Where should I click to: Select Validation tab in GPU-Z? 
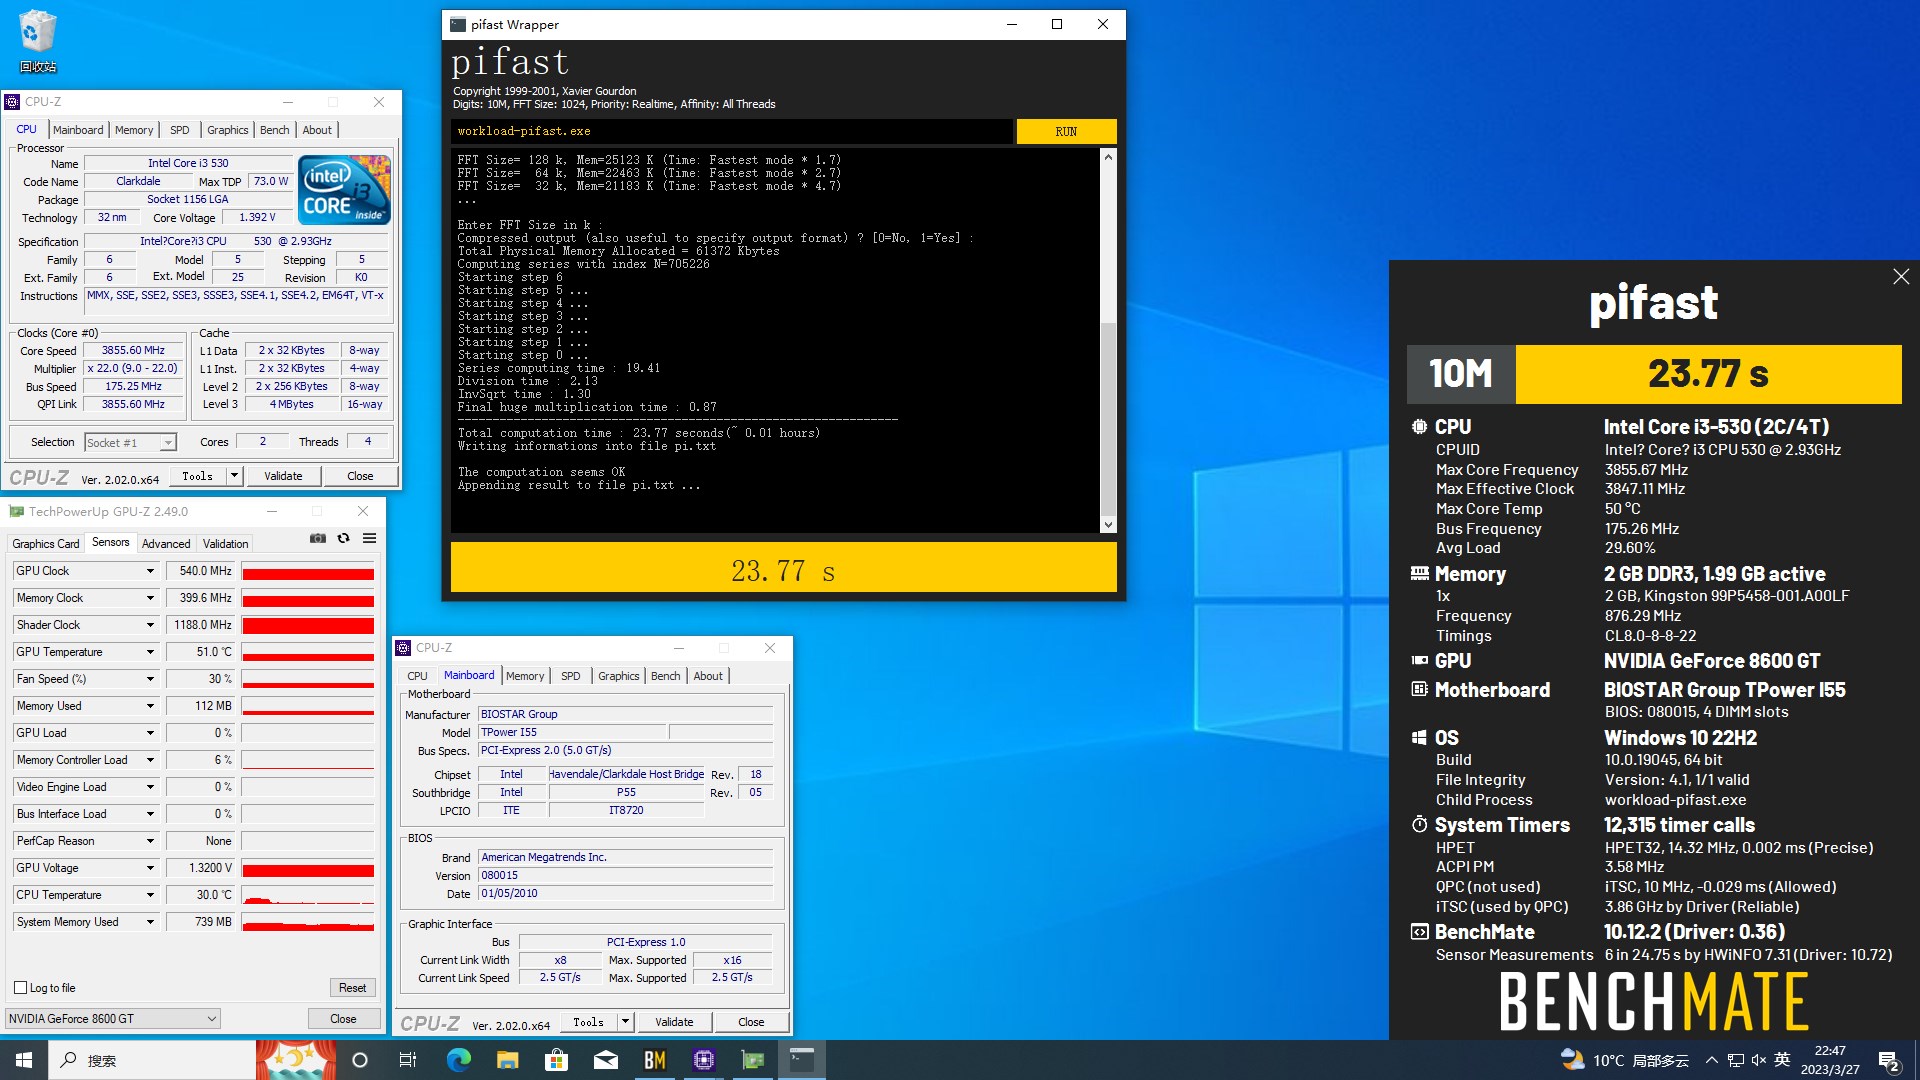click(x=225, y=544)
